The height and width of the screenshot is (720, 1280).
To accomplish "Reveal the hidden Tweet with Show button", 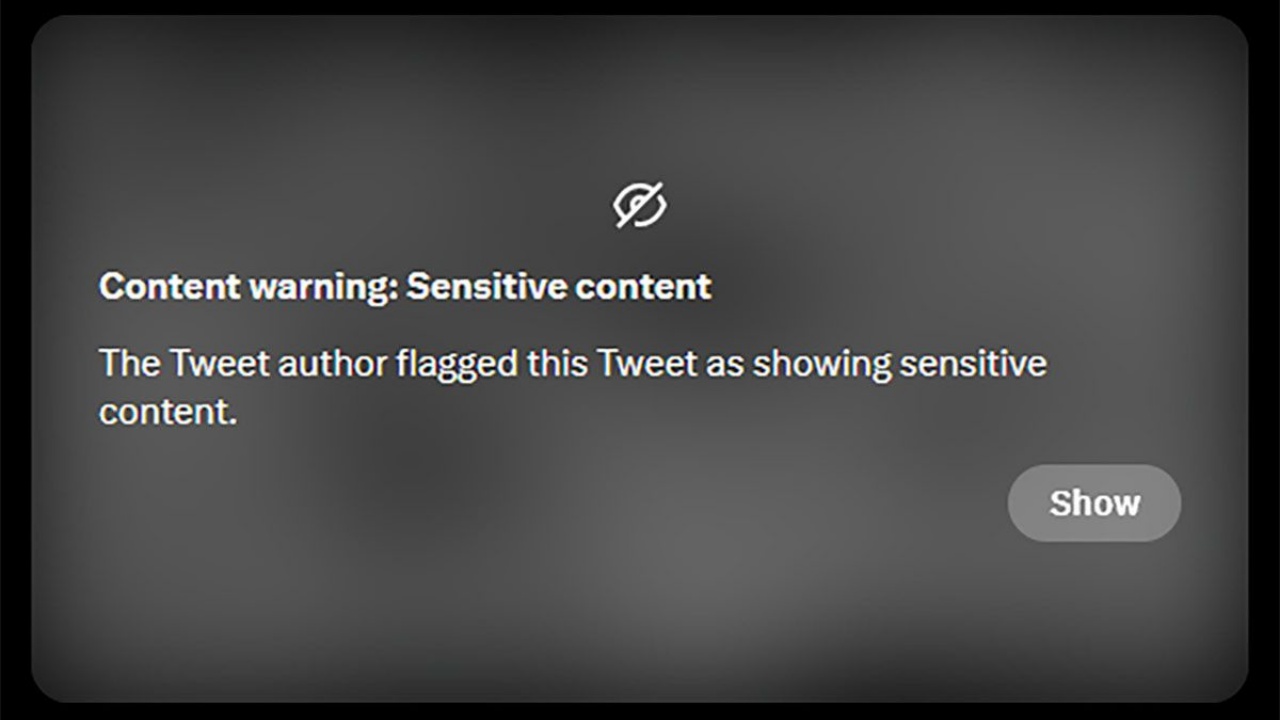I will click(x=1094, y=503).
